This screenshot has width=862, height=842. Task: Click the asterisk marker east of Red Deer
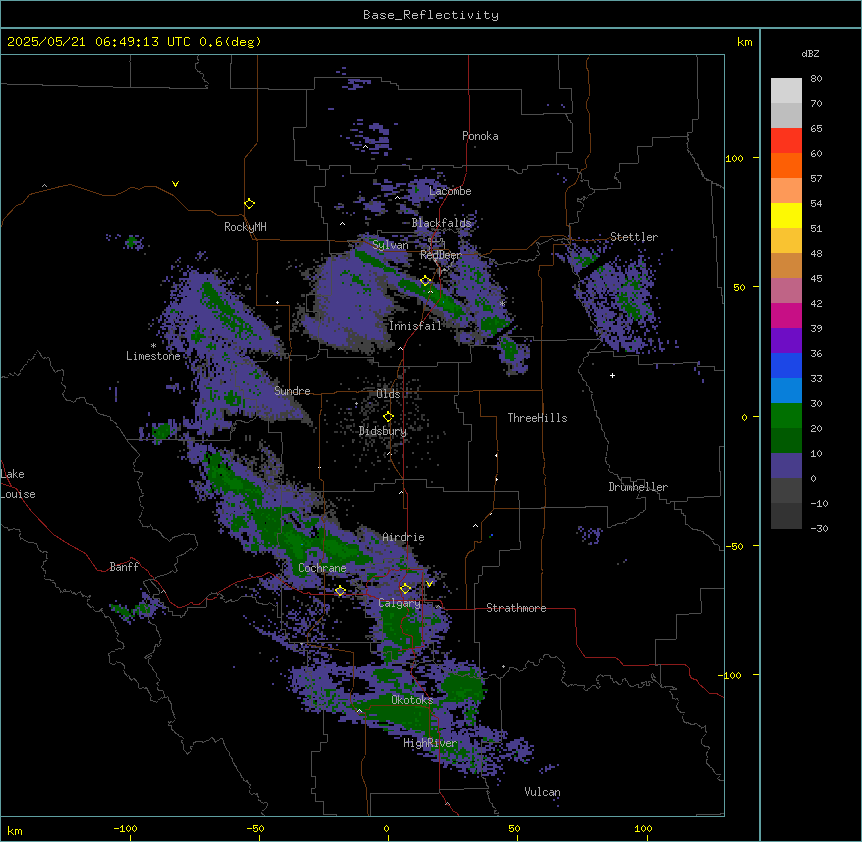click(502, 303)
